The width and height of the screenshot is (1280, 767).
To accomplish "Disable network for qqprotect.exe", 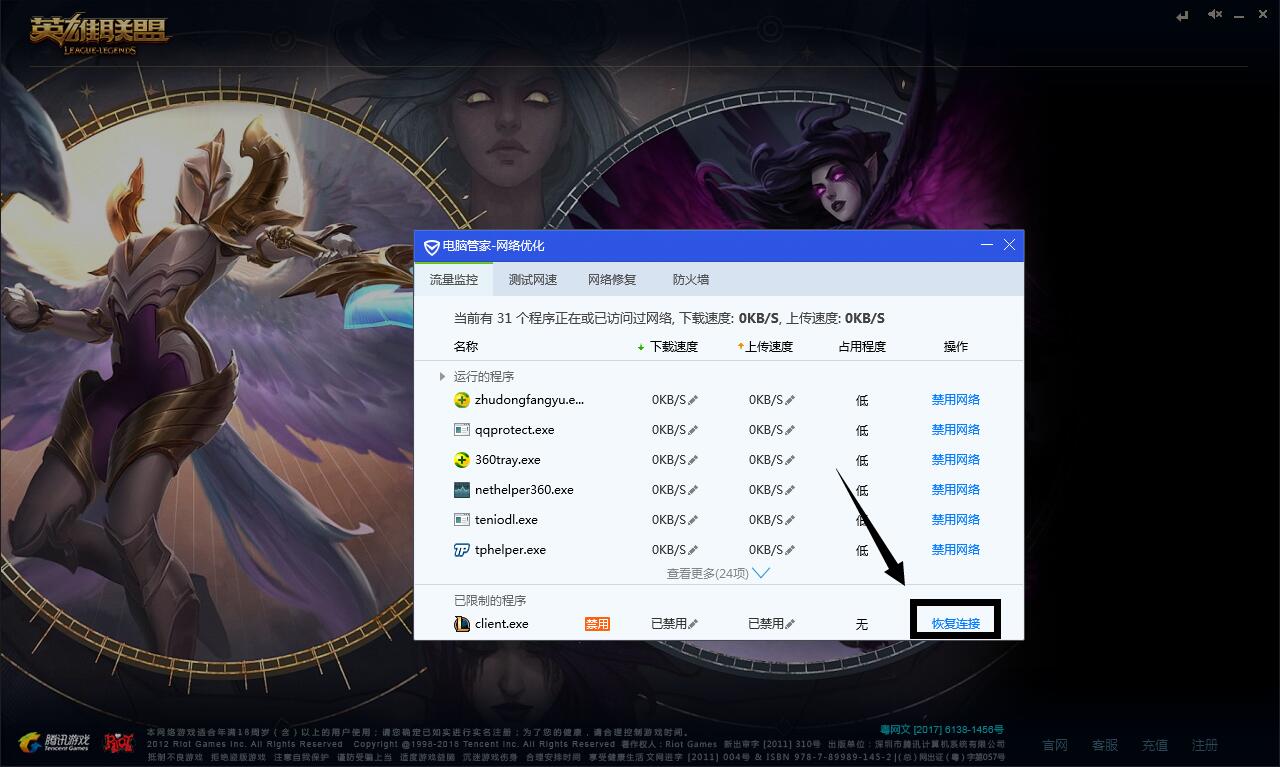I will point(956,430).
